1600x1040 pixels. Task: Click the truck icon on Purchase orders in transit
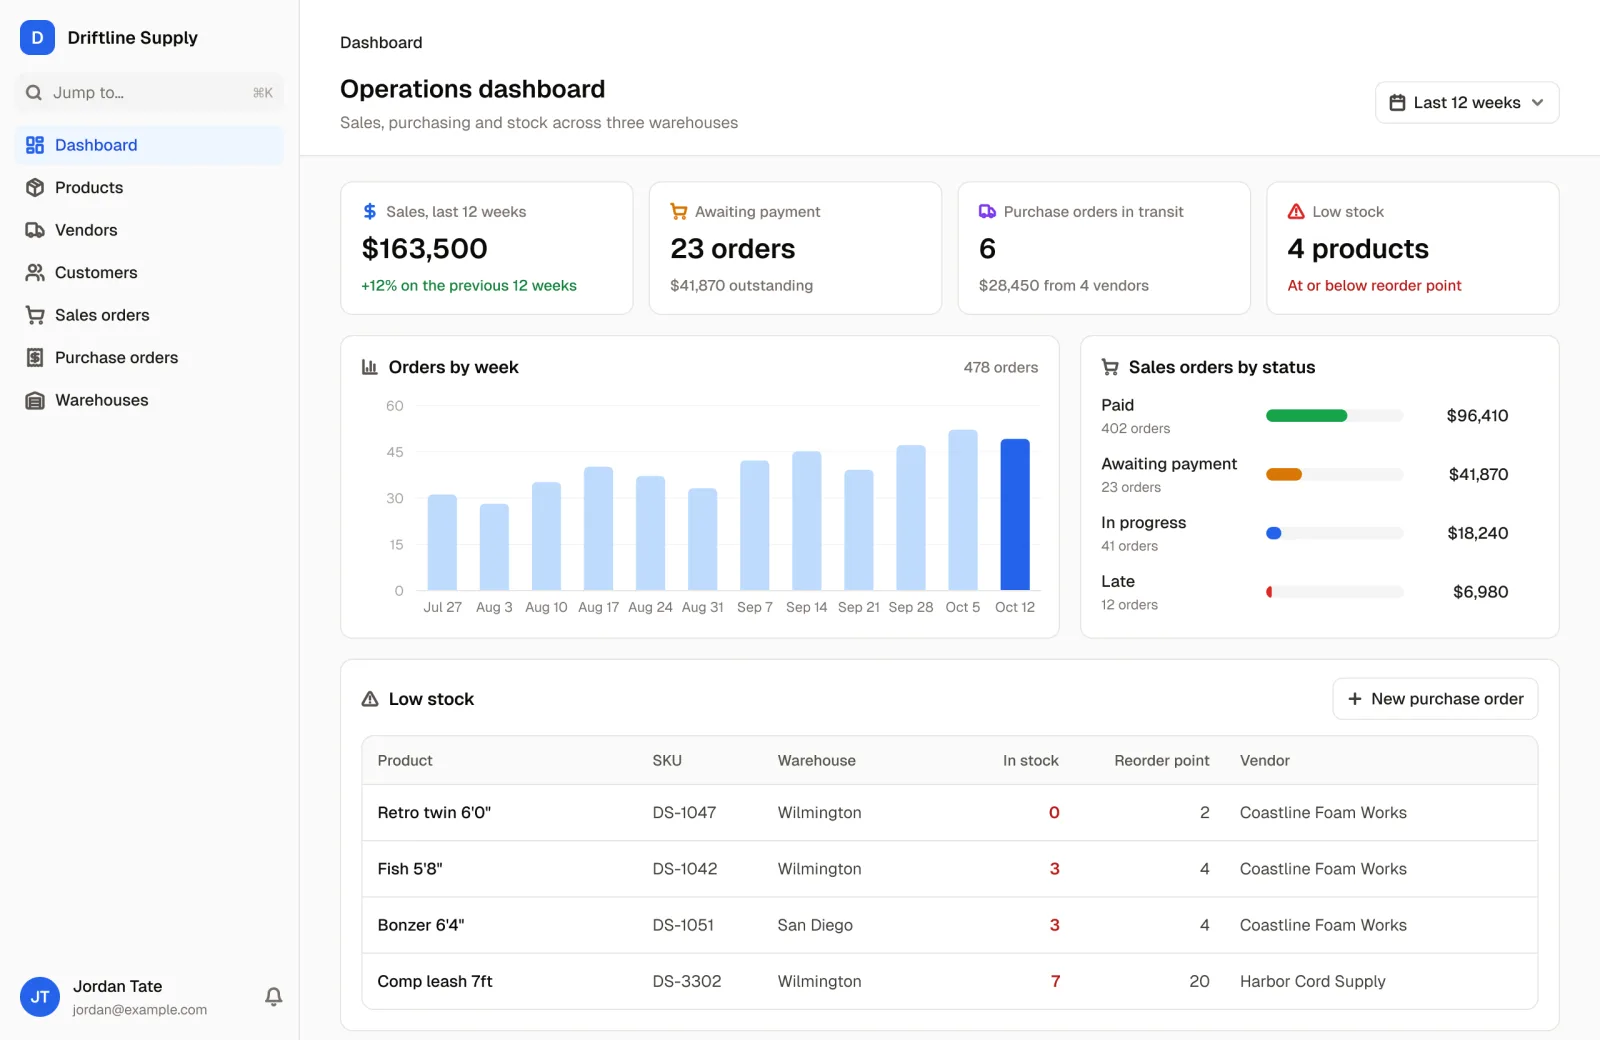[x=987, y=211]
